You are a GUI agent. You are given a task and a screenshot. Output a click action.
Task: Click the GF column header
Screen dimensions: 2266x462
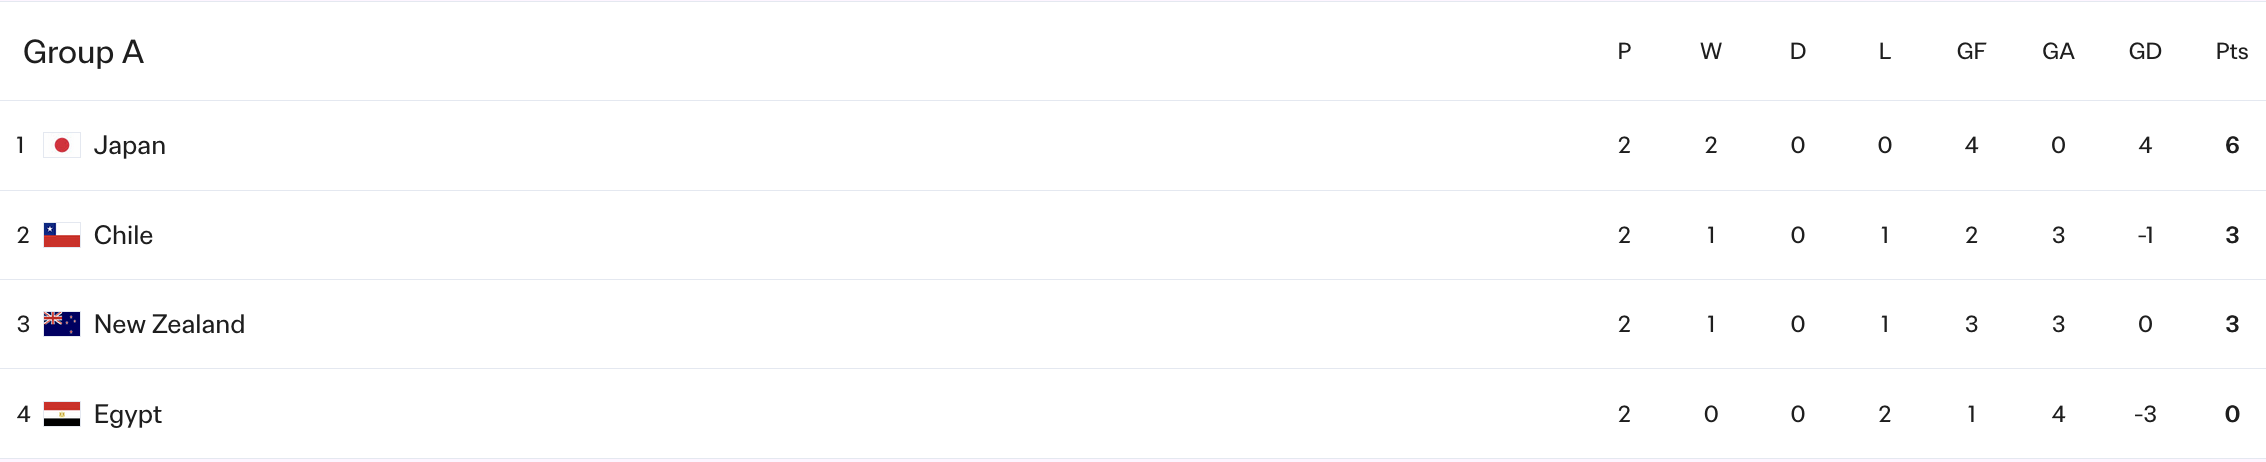[x=1971, y=52]
